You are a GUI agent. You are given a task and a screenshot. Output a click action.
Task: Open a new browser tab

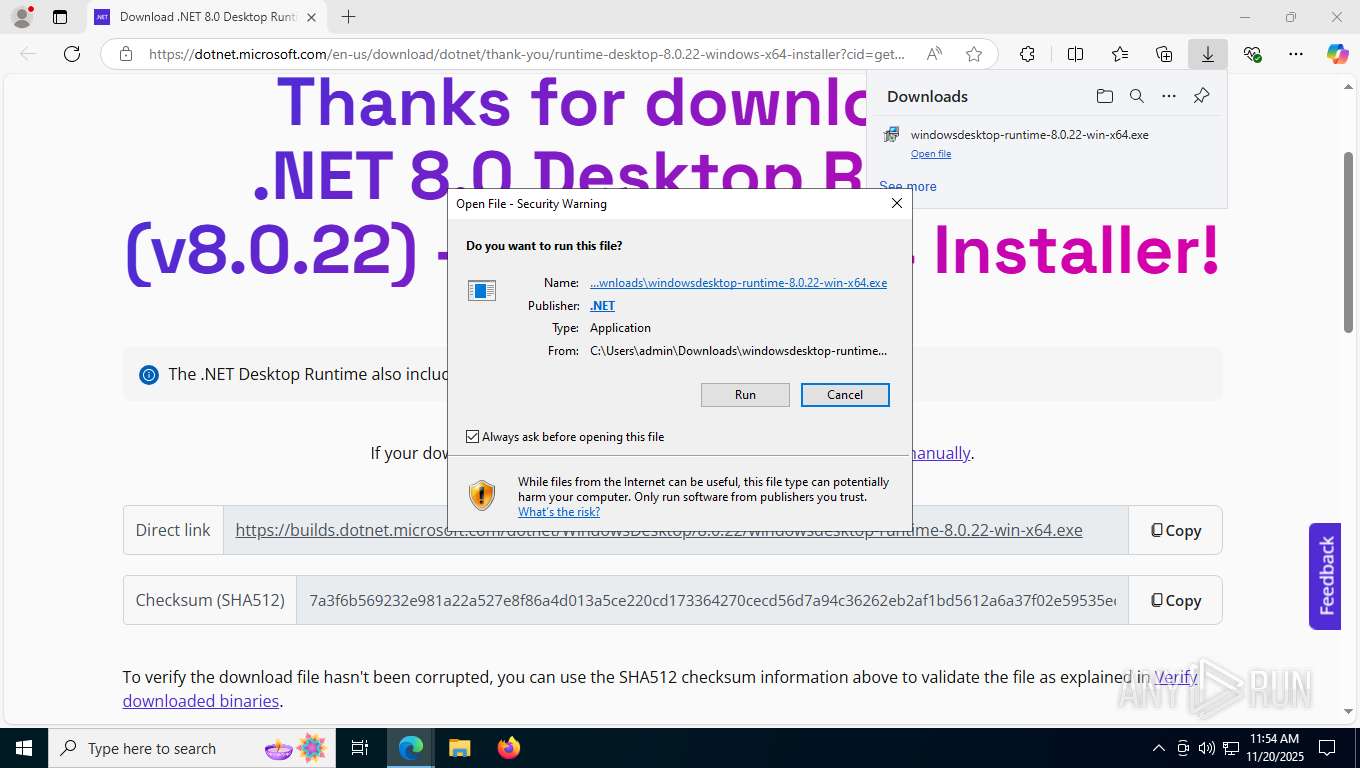point(348,17)
